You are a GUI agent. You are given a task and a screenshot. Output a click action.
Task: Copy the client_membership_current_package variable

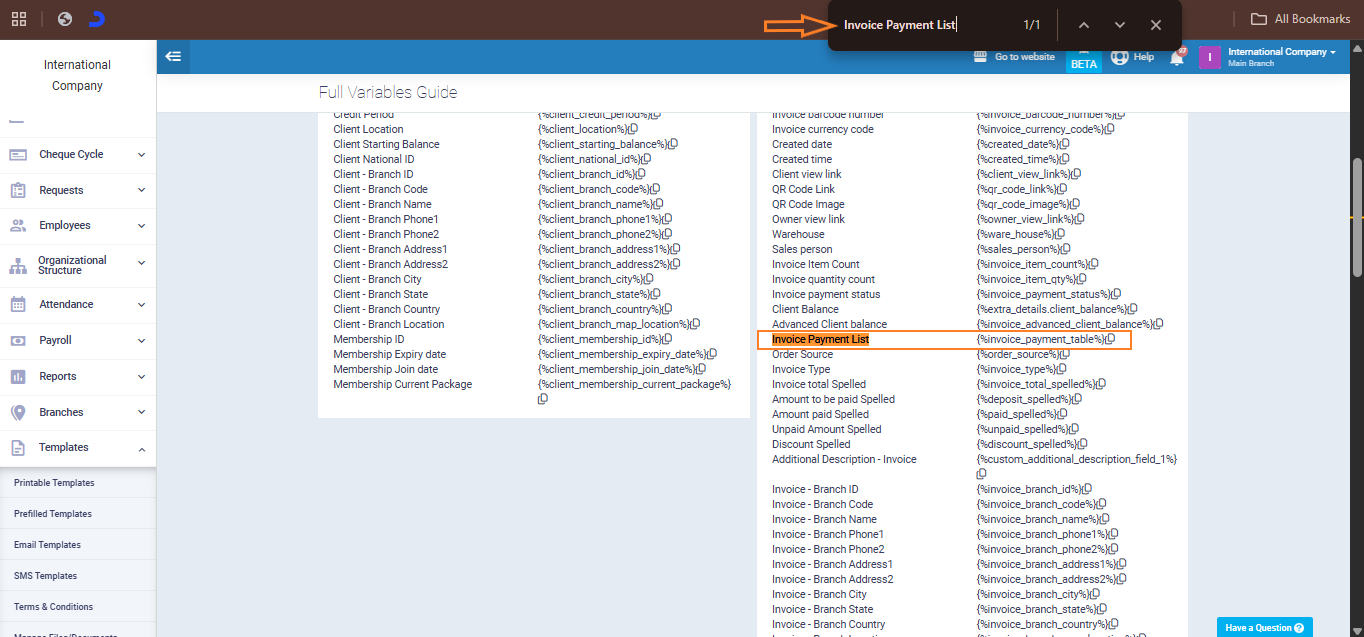(x=543, y=399)
